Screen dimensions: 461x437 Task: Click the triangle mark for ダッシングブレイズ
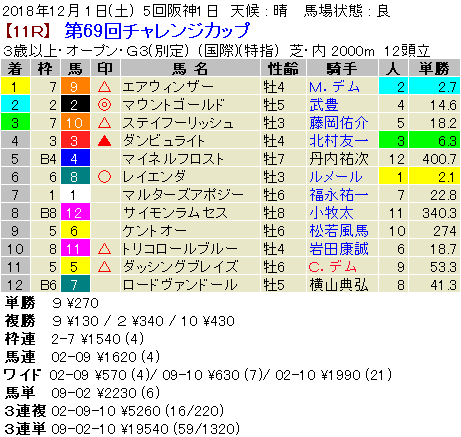(x=105, y=267)
